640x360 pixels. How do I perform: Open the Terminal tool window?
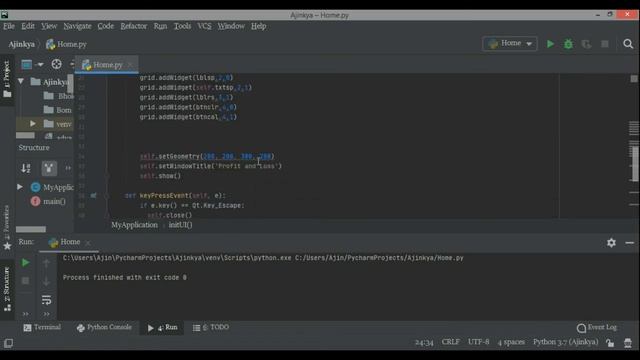coord(42,327)
